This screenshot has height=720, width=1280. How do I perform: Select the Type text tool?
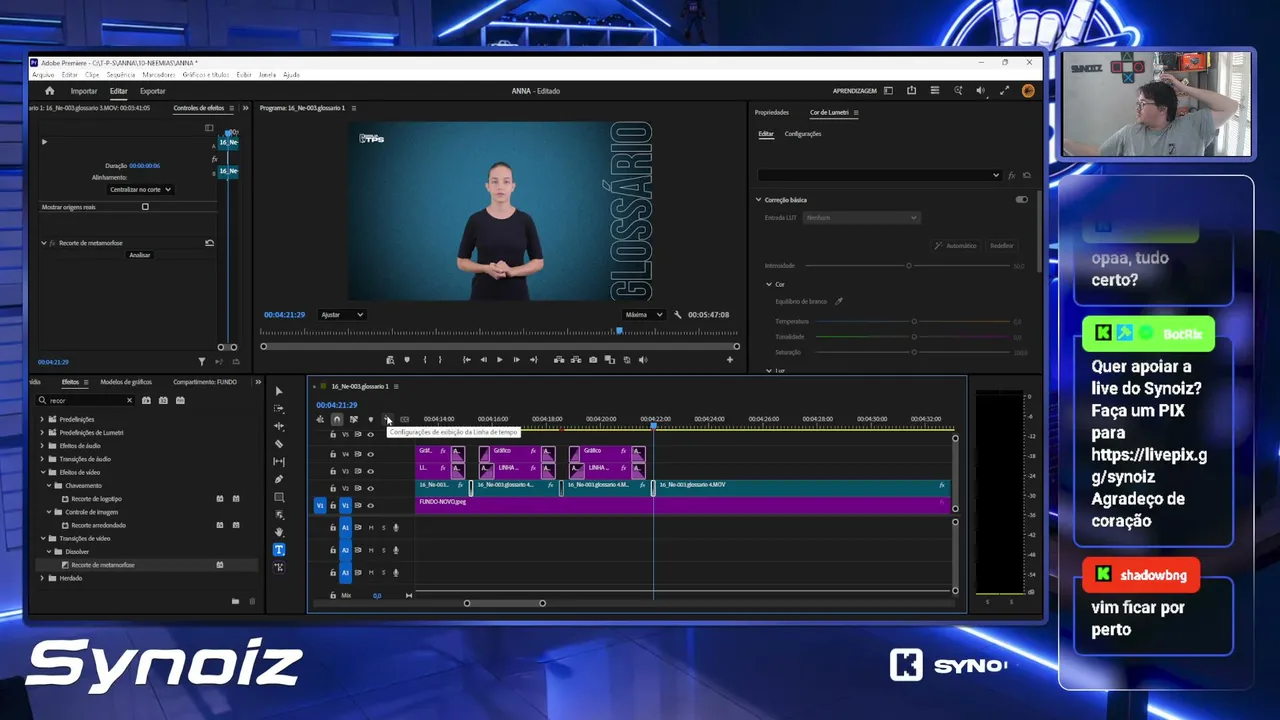[x=279, y=550]
